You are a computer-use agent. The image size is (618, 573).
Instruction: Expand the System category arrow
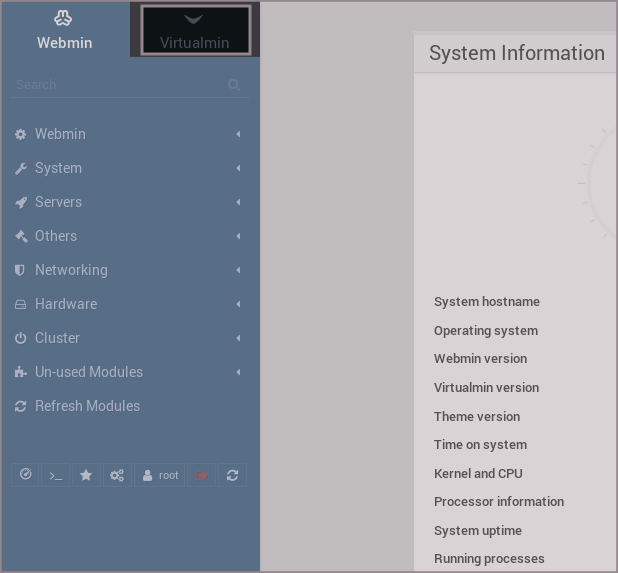tap(238, 168)
